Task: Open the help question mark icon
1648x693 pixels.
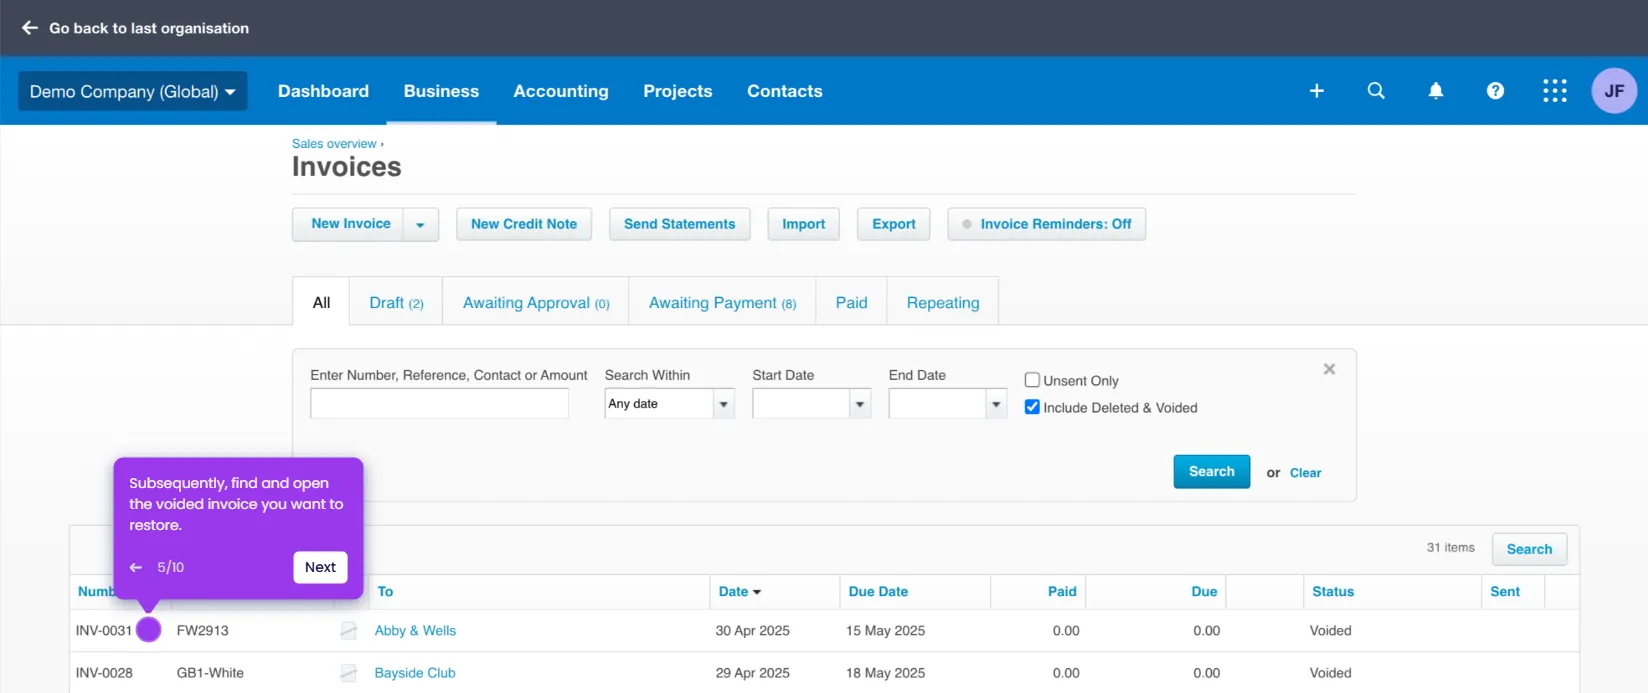Action: pos(1495,91)
